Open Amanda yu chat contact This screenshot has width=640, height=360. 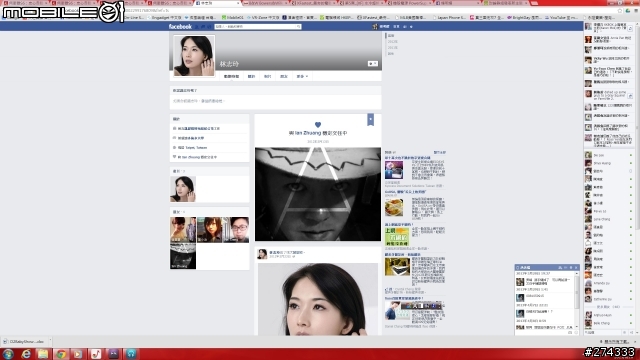tap(608, 283)
